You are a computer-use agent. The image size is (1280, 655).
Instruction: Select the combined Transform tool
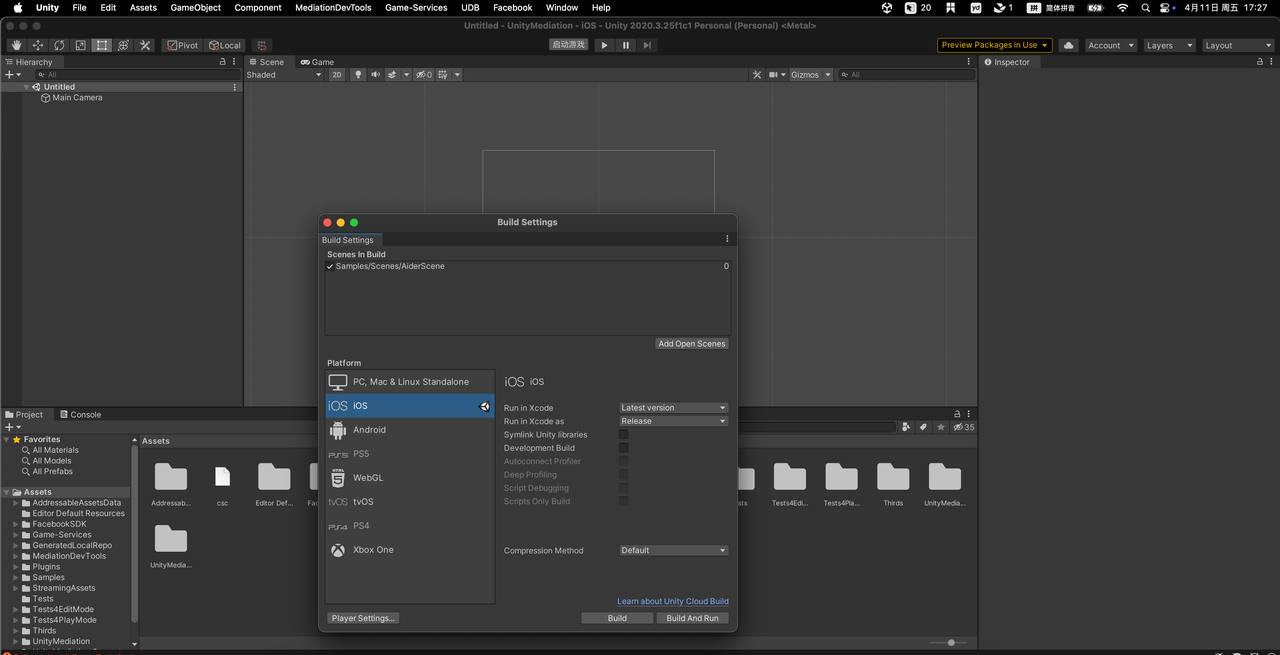click(x=124, y=45)
